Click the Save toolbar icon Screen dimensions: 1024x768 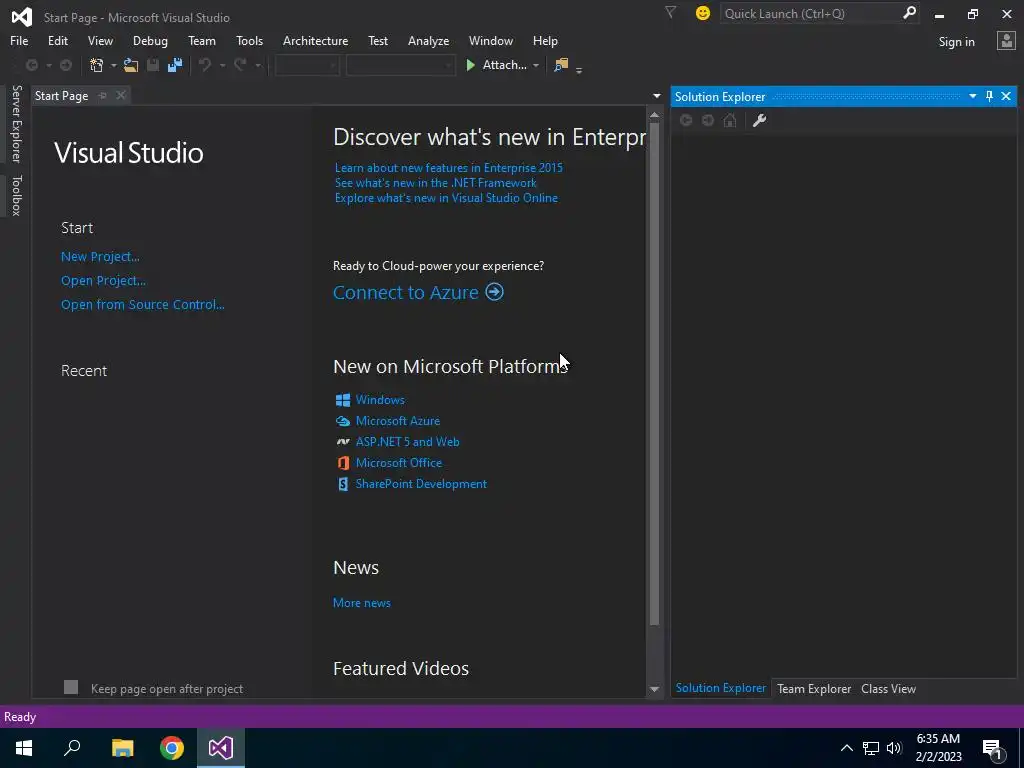click(x=153, y=65)
